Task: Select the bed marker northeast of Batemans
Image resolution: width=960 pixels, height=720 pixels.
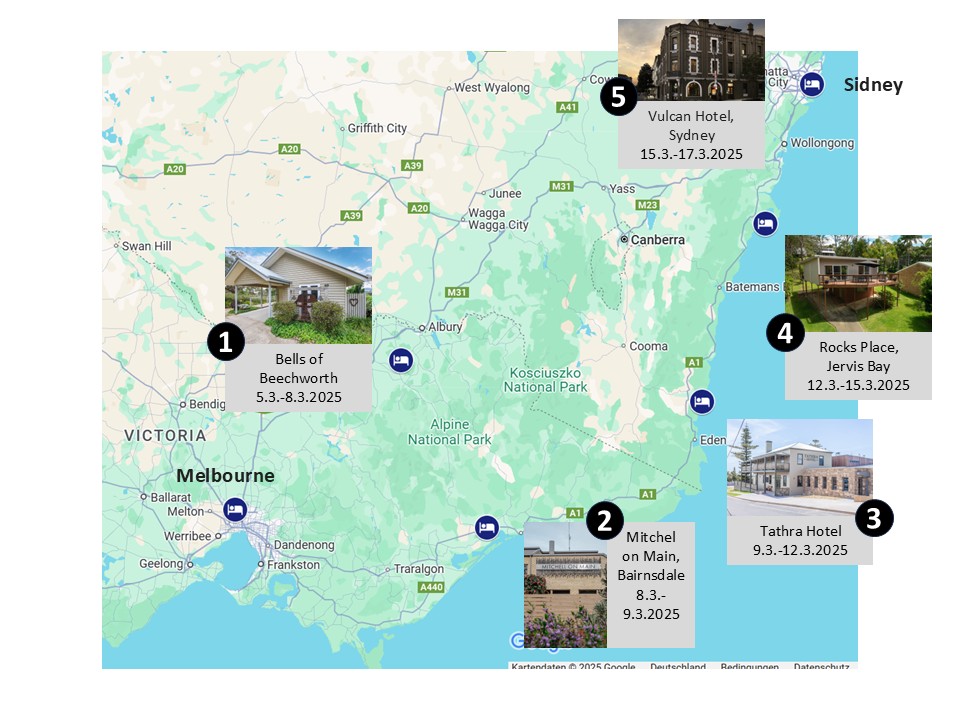Action: pos(766,223)
